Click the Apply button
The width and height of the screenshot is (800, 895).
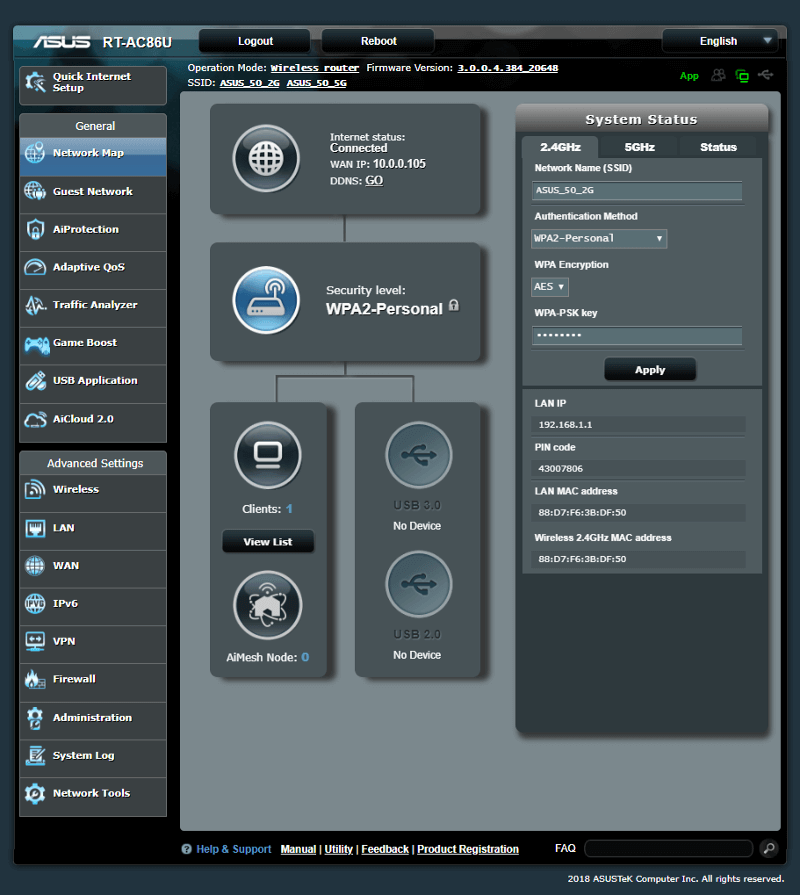click(650, 370)
